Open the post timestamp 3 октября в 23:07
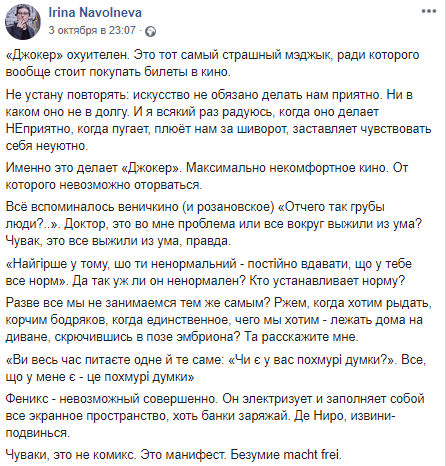 (92, 30)
